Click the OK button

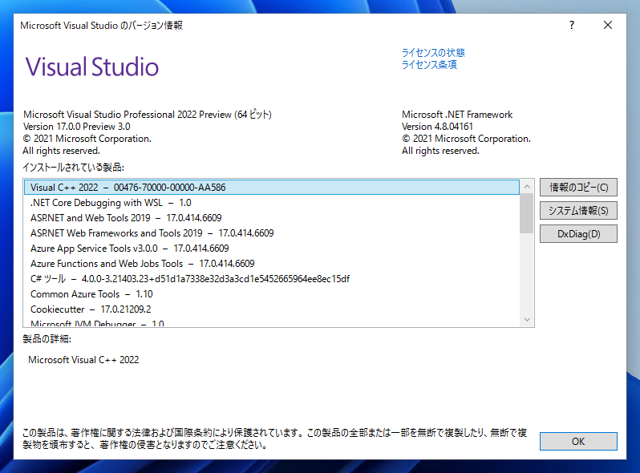click(x=578, y=441)
